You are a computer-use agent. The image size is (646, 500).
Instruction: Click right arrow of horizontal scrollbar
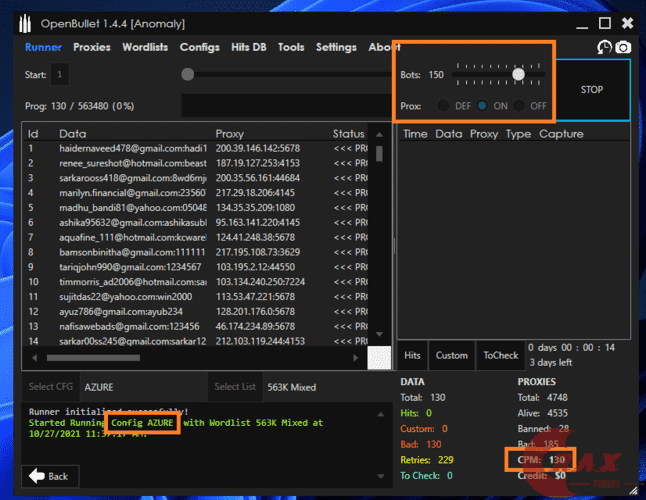click(x=355, y=358)
